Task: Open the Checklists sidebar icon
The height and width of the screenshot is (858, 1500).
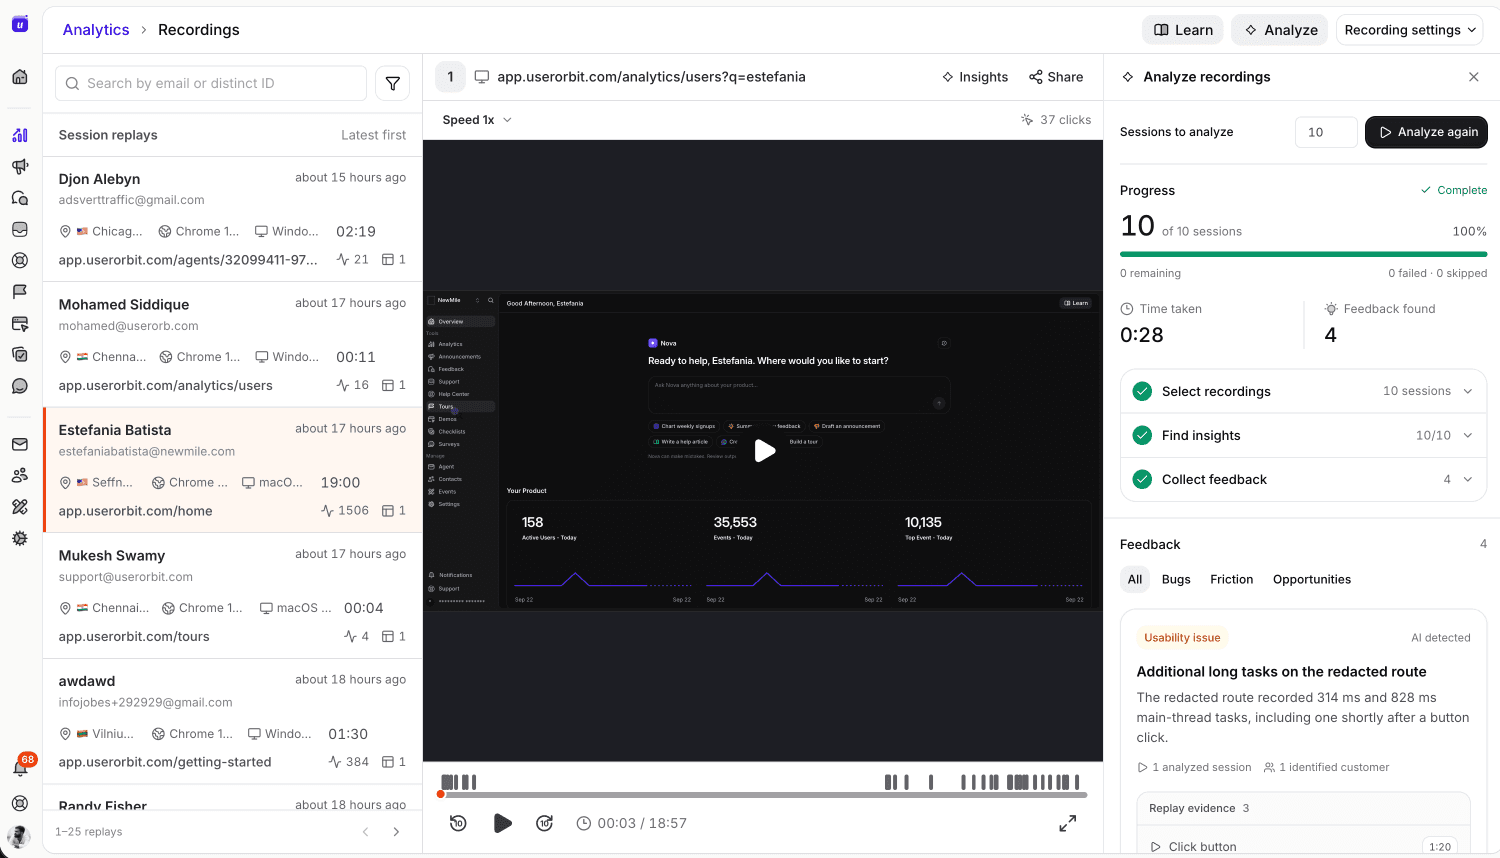Action: (20, 354)
